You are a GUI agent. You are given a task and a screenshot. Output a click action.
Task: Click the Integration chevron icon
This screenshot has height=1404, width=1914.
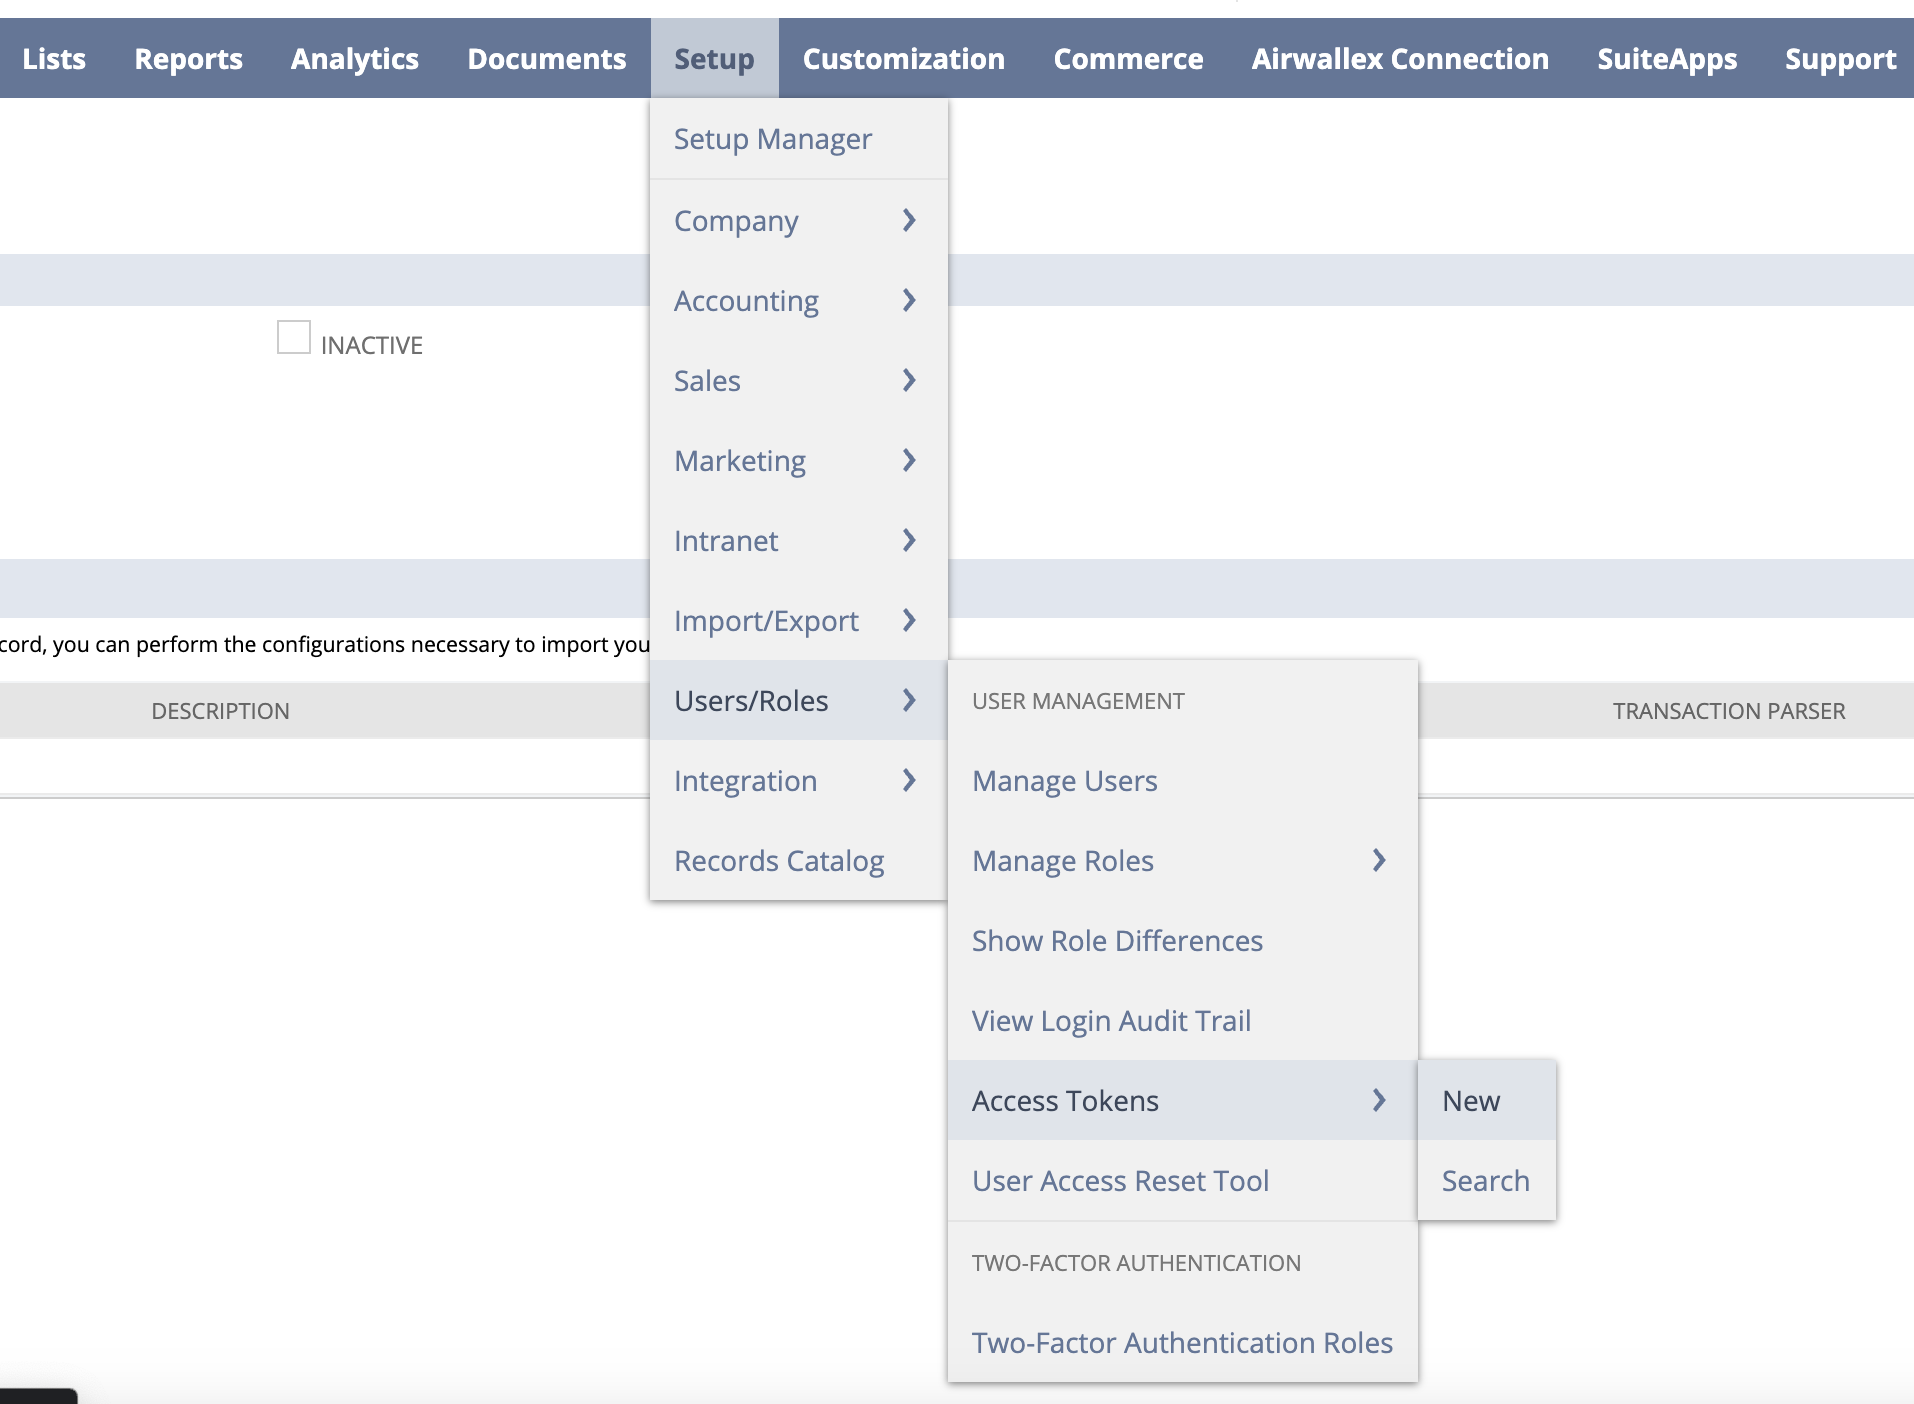(x=908, y=780)
